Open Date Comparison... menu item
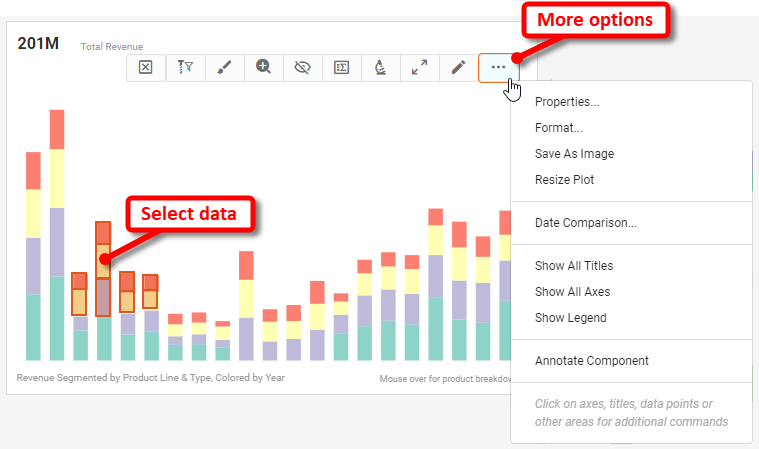Viewport: 759px width, 449px height. click(x=585, y=223)
